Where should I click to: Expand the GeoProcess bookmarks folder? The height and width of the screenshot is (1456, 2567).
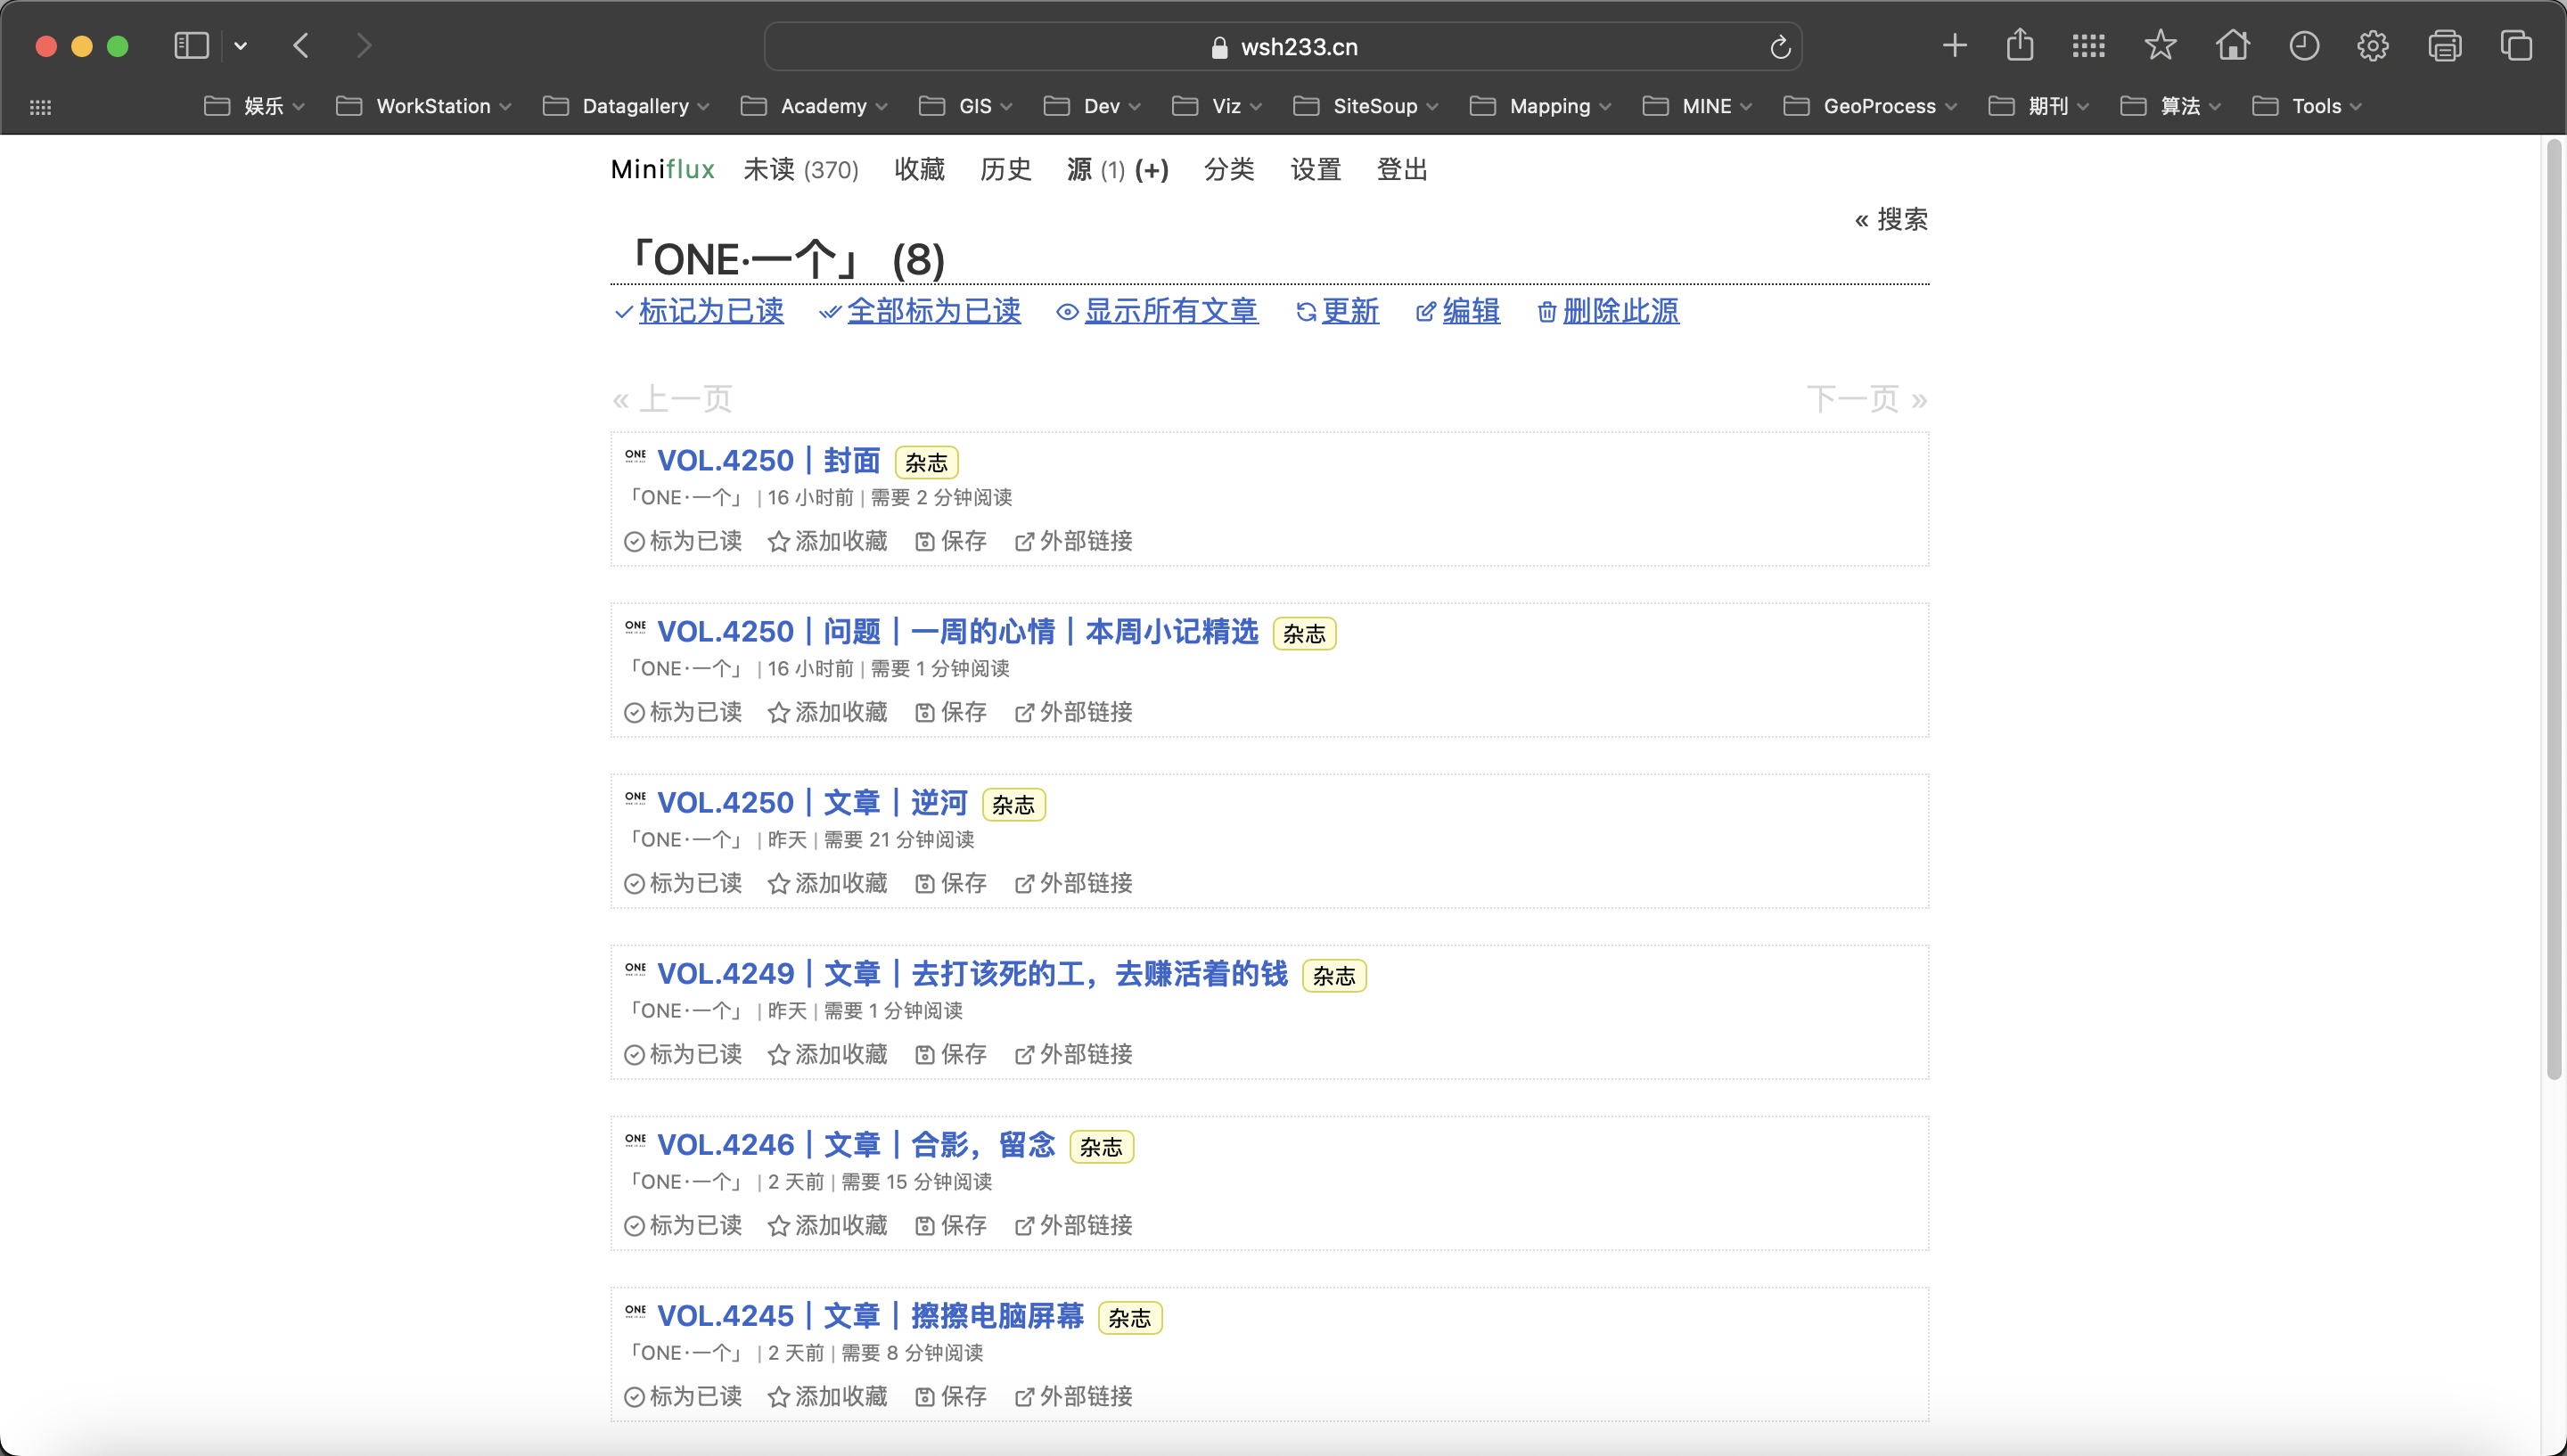click(1870, 106)
